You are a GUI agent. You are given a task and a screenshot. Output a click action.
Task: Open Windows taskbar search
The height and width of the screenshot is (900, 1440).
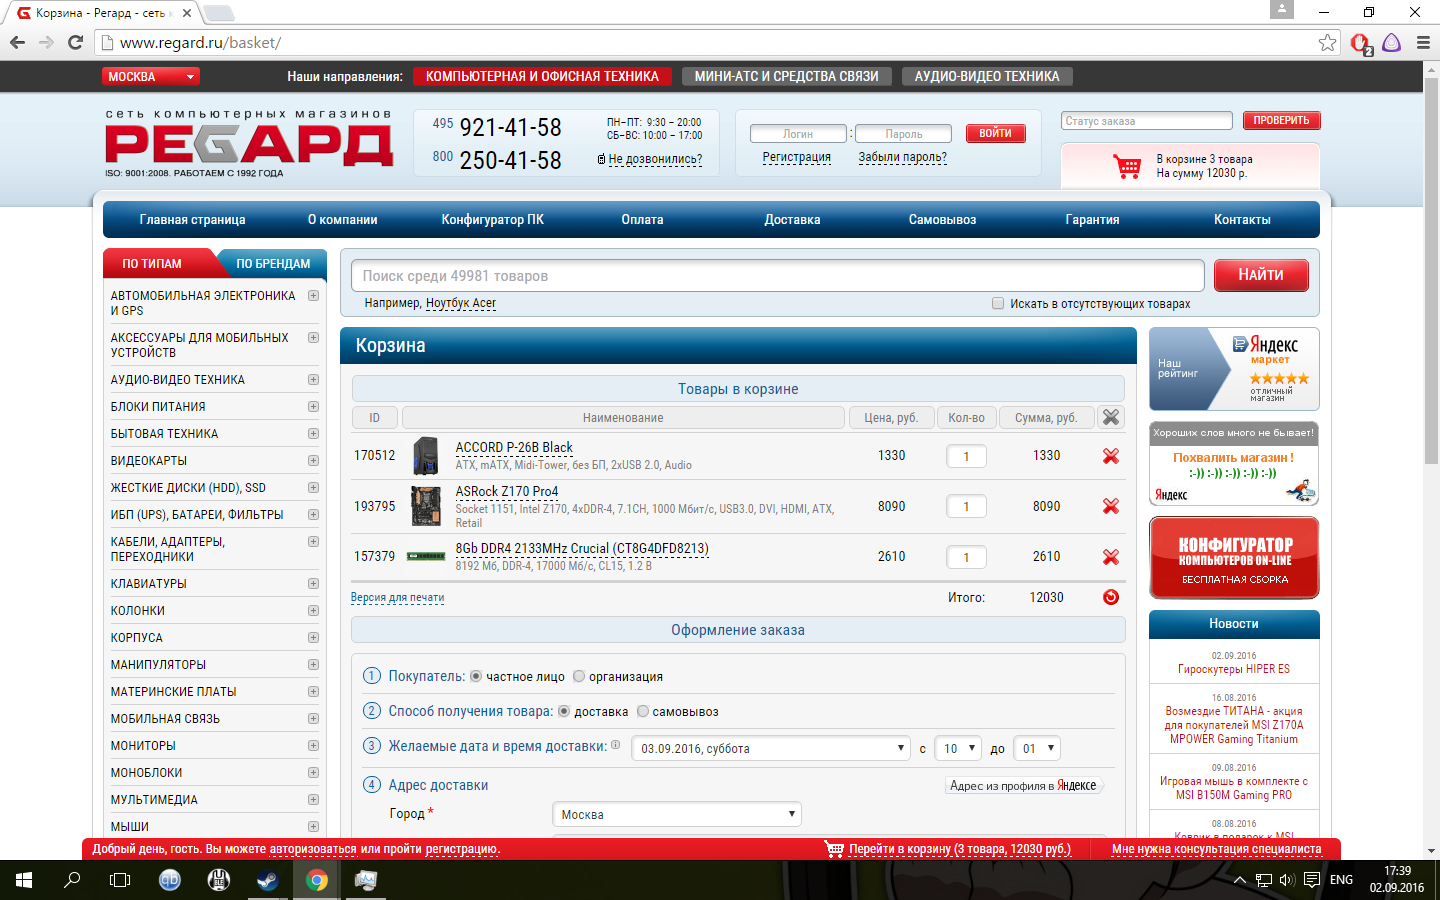tap(72, 880)
